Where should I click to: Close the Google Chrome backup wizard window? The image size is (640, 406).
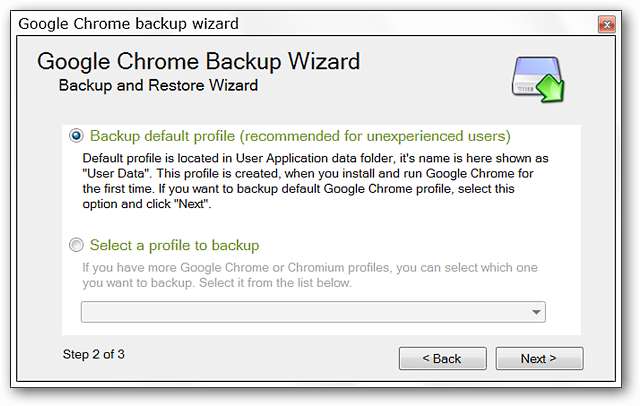click(605, 21)
